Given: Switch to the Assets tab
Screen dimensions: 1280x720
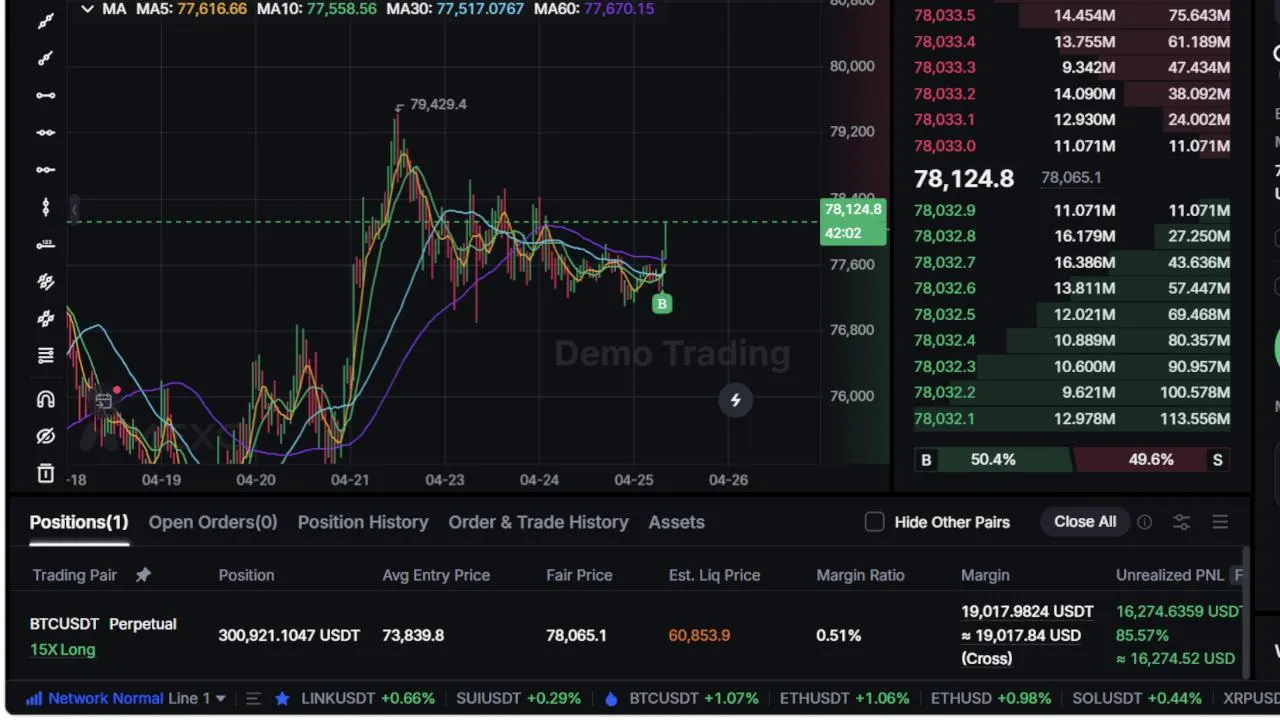Looking at the screenshot, I should point(676,522).
